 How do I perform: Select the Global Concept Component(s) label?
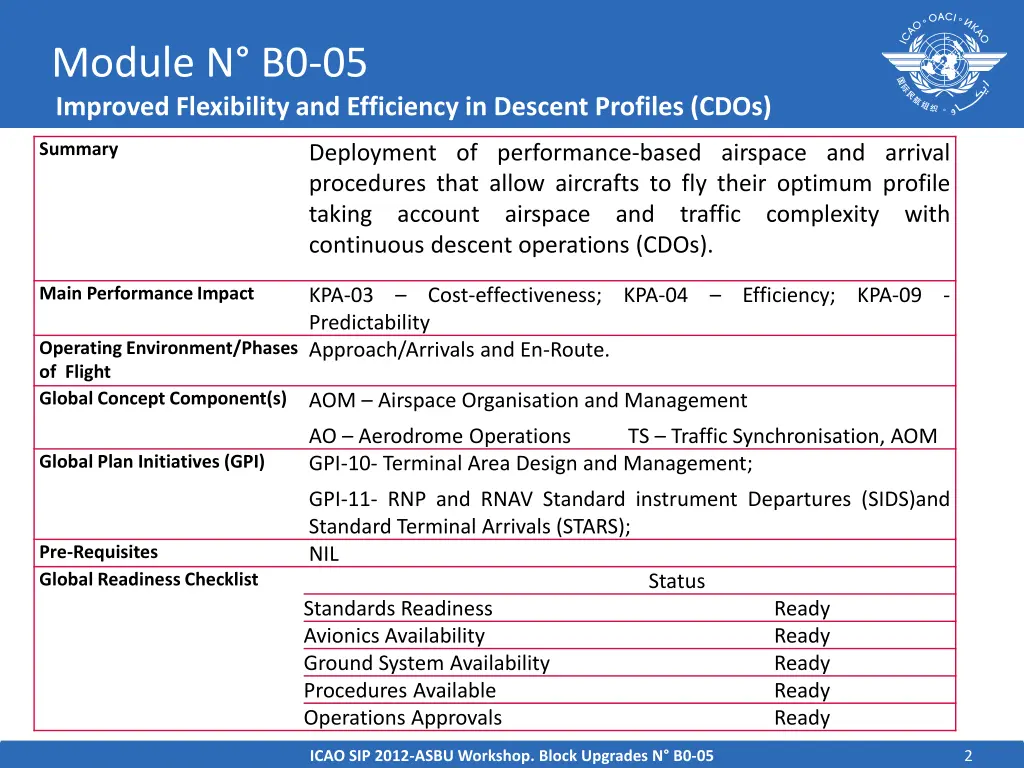163,399
